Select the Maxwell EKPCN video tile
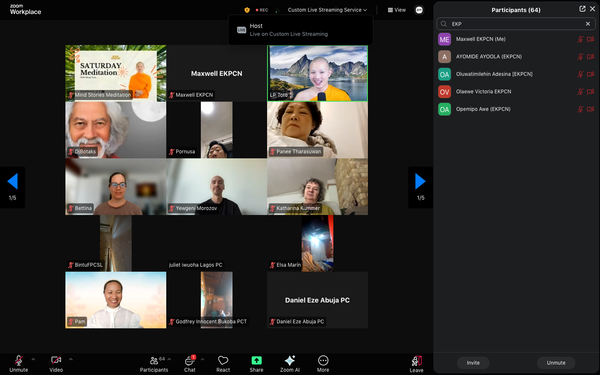 tap(217, 73)
